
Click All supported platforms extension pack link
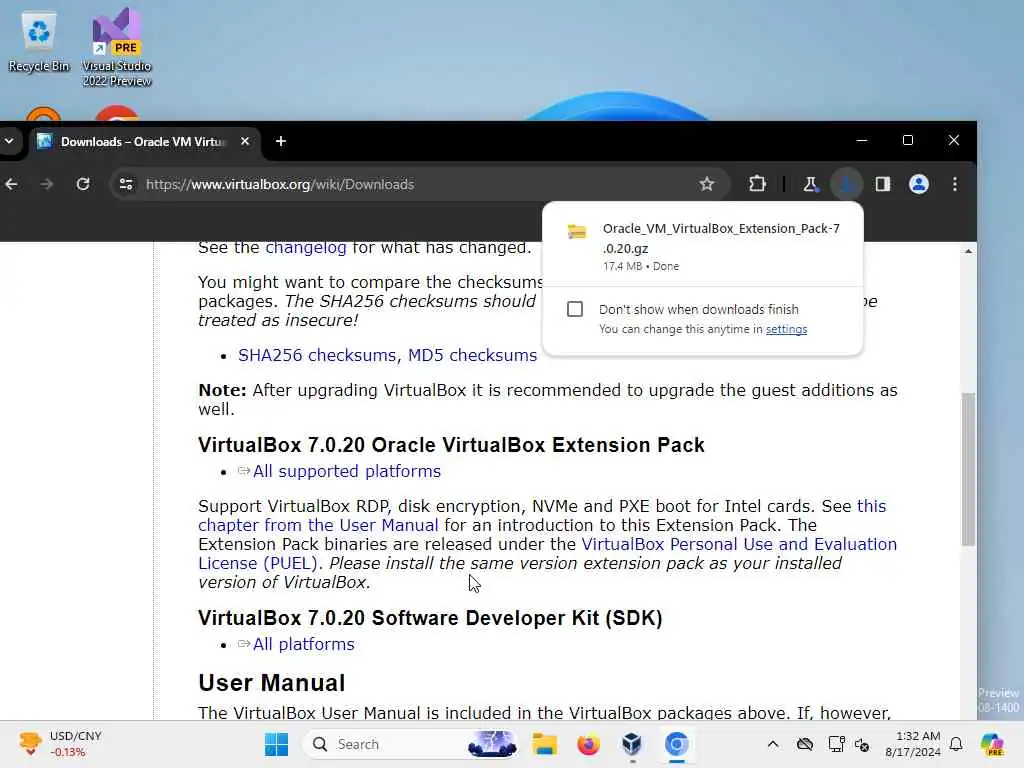347,472
